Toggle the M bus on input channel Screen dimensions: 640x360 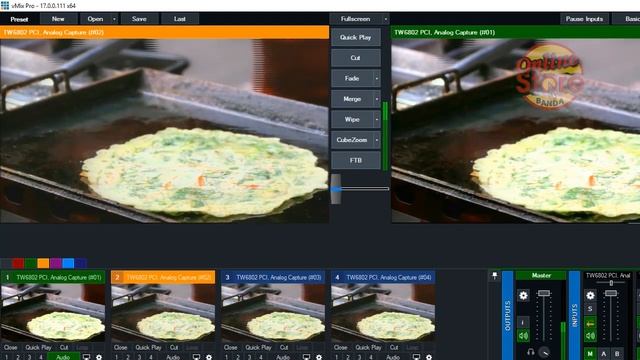coord(590,353)
